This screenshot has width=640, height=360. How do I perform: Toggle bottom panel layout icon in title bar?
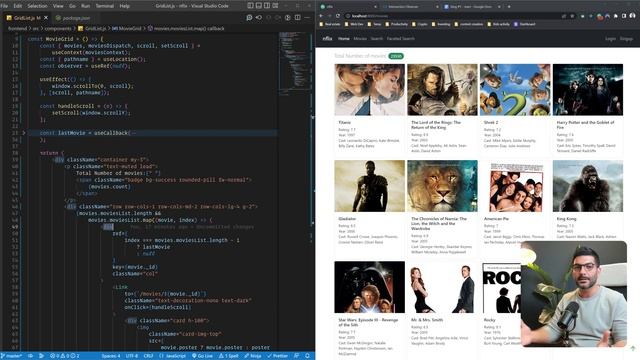pyautogui.click(x=259, y=6)
